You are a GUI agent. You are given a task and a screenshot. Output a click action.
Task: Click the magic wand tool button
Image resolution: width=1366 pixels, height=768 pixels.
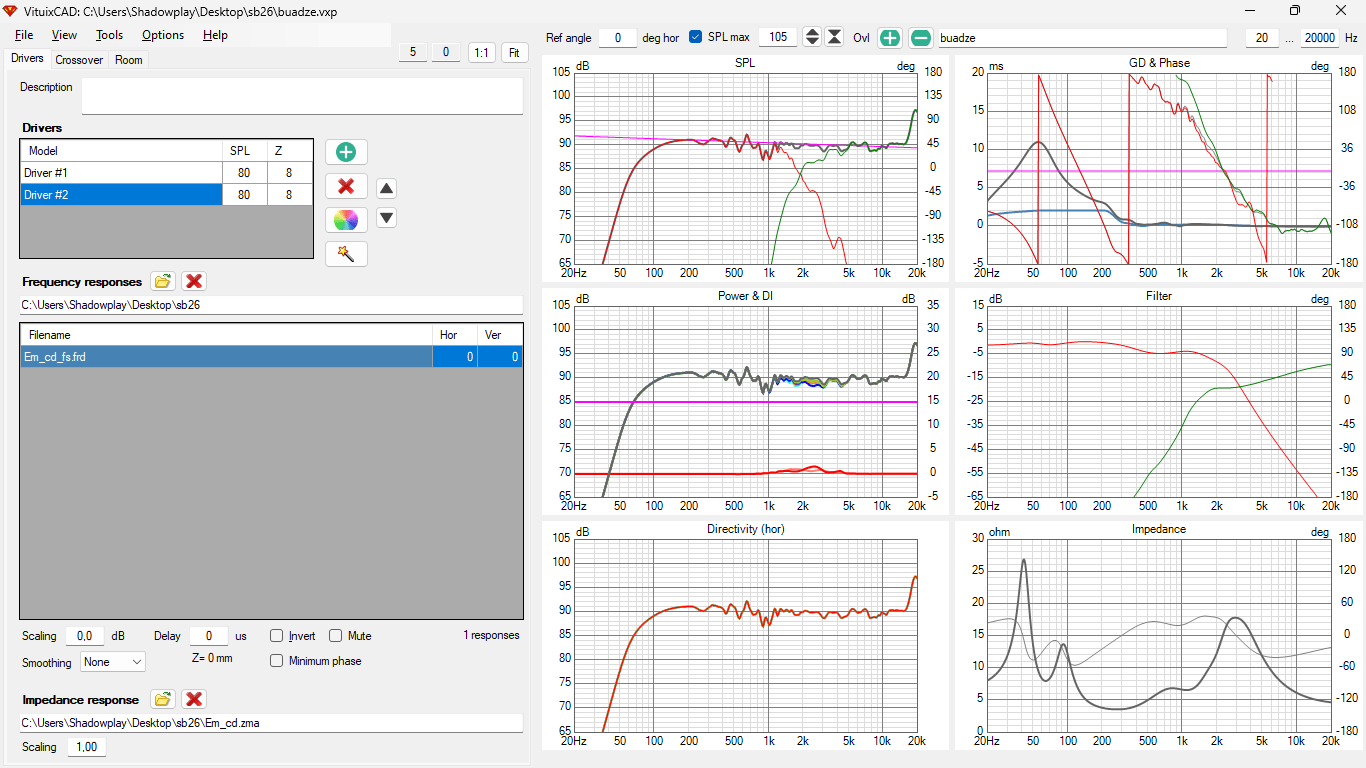coord(346,254)
